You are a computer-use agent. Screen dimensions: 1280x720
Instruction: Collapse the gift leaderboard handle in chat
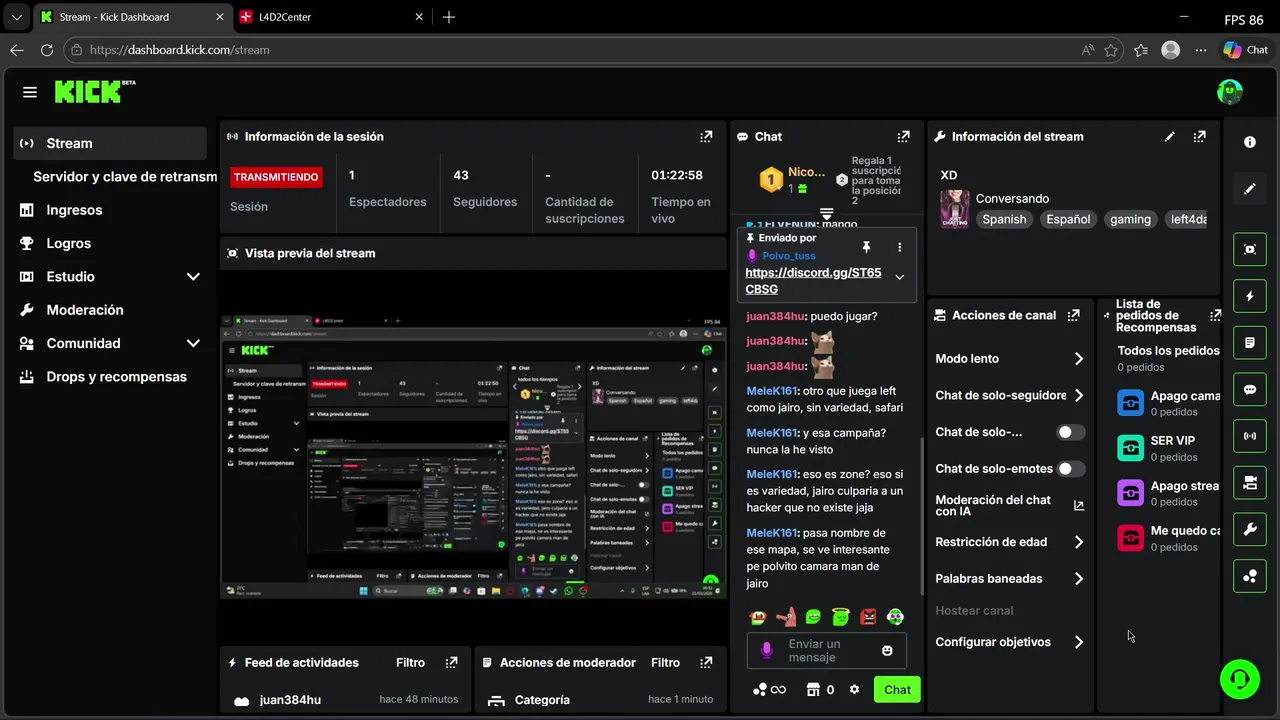(827, 214)
